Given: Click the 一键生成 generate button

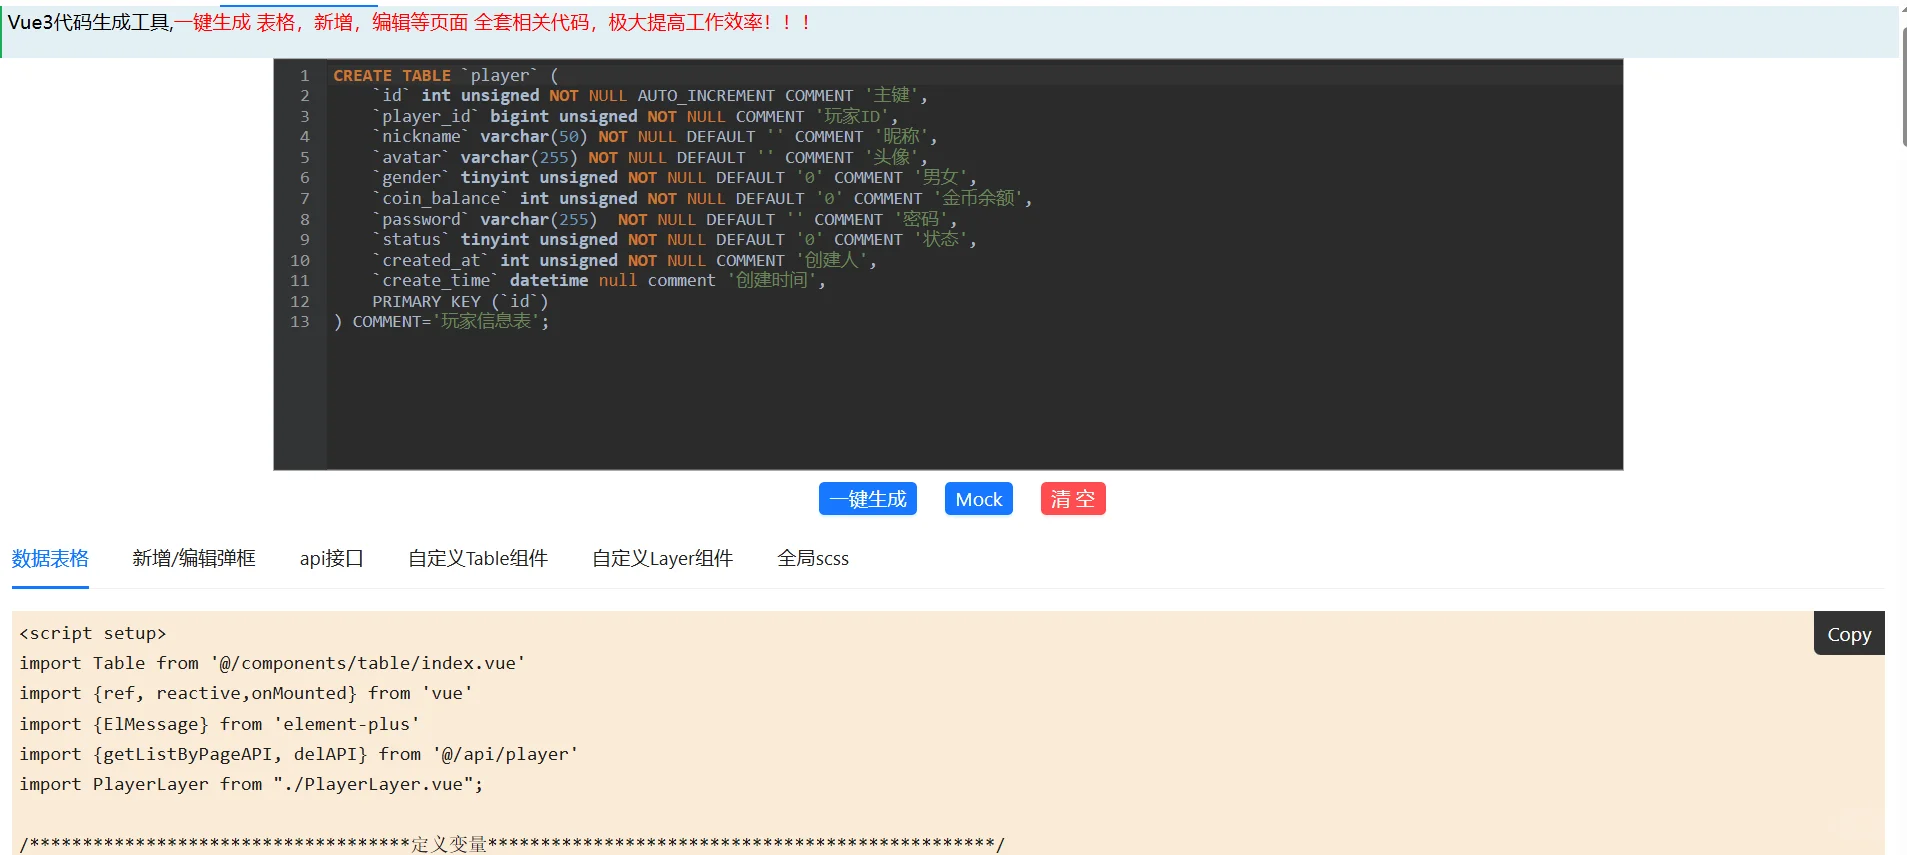Looking at the screenshot, I should coord(867,499).
